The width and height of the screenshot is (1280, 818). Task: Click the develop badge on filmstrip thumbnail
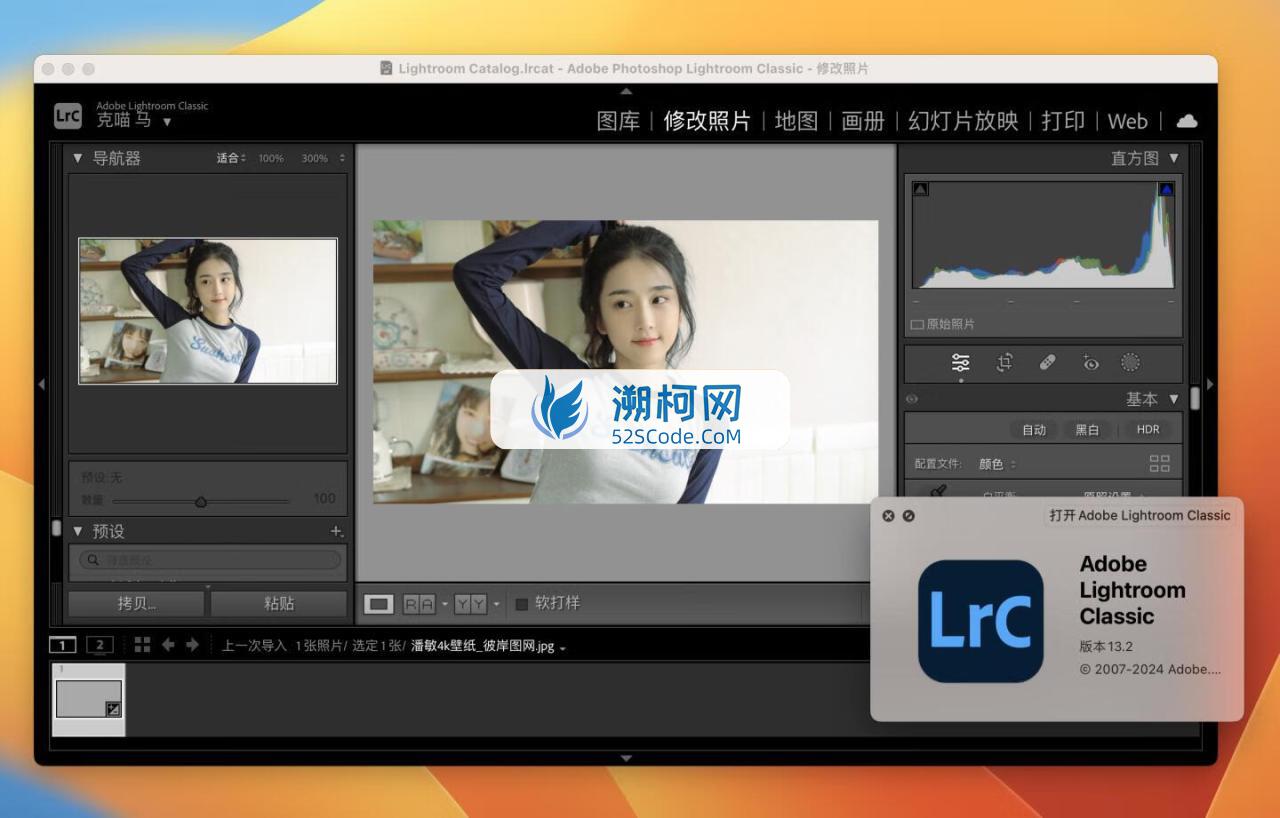[114, 709]
